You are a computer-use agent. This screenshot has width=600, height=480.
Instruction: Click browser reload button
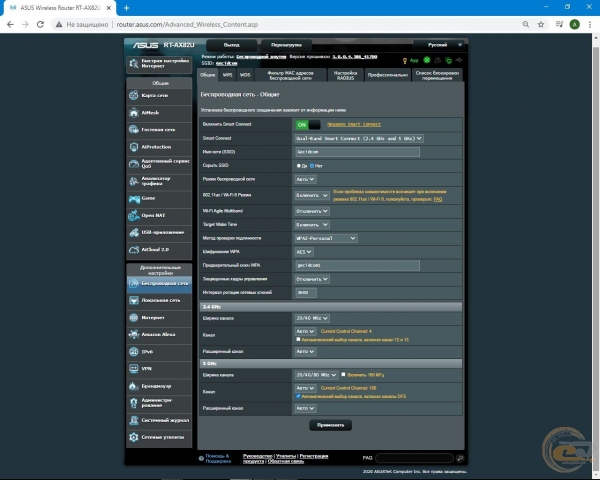pos(40,24)
